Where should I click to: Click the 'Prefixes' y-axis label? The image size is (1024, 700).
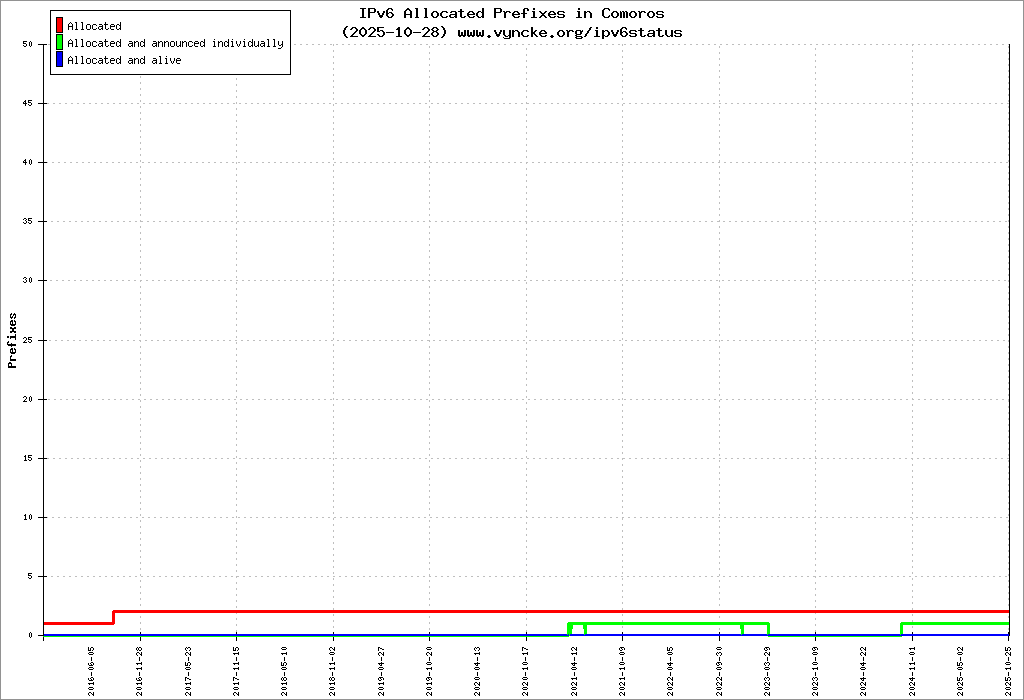[13, 340]
